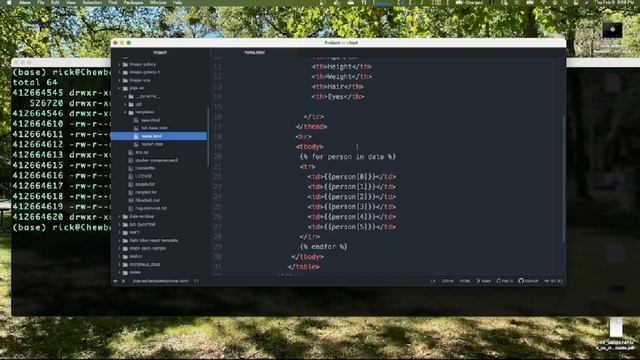Click the HTML grammar selector

coord(464,281)
